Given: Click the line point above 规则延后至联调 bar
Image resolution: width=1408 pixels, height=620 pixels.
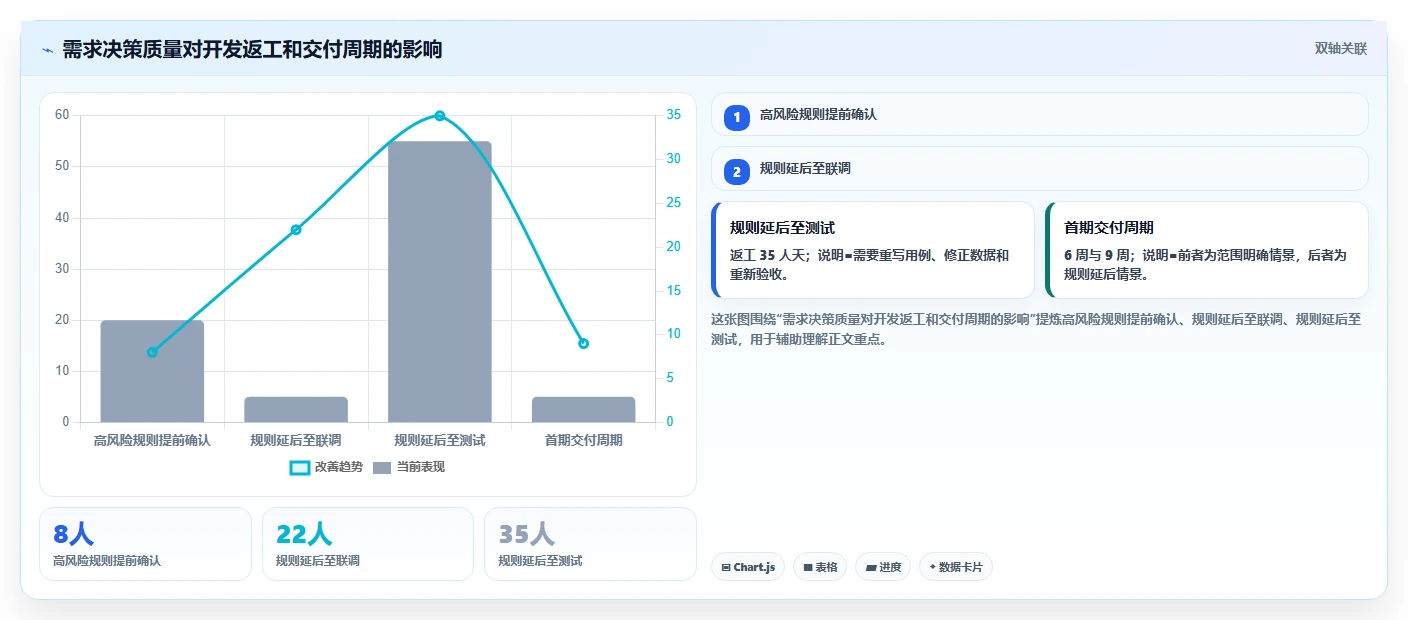Looking at the screenshot, I should tap(296, 230).
